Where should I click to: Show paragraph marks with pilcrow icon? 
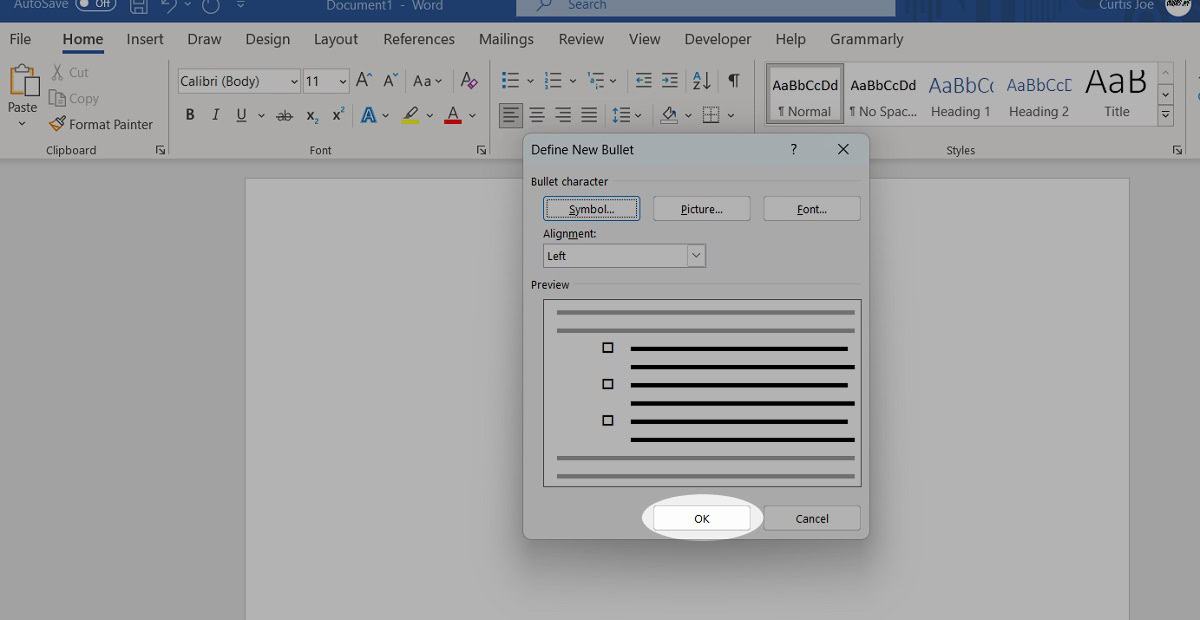(734, 81)
